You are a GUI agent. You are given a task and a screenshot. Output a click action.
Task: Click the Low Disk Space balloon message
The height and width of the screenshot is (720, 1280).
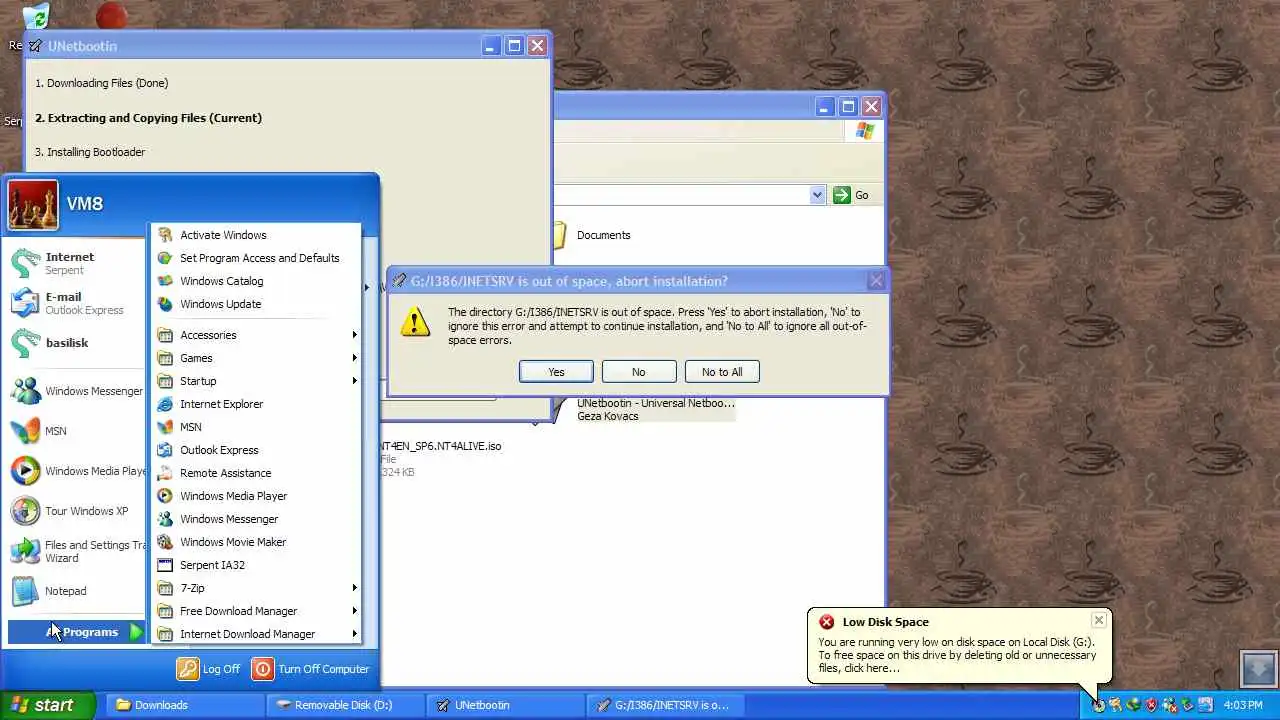(957, 655)
